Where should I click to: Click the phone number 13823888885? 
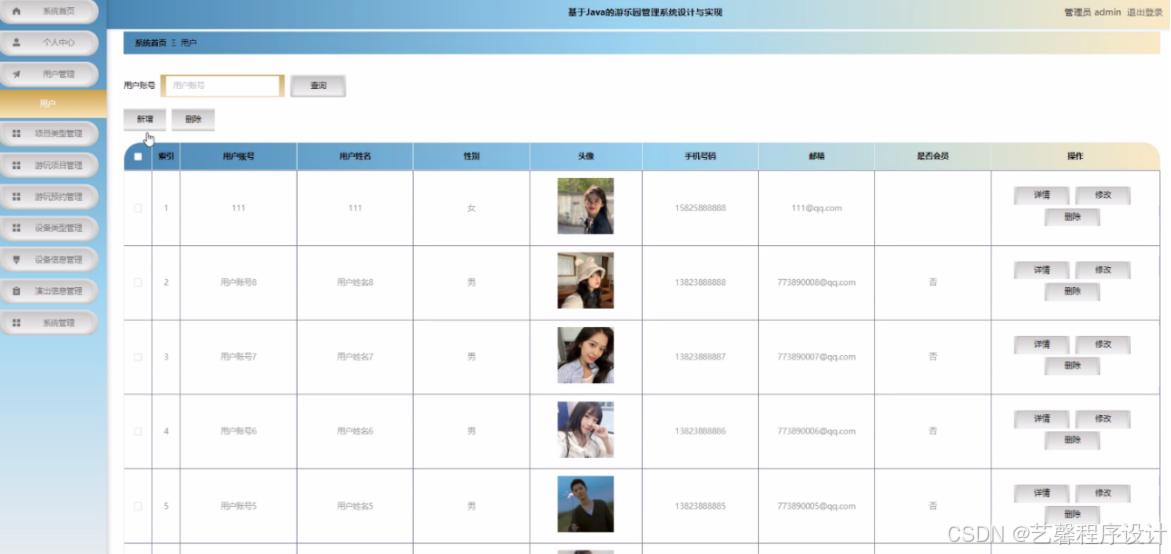point(700,506)
